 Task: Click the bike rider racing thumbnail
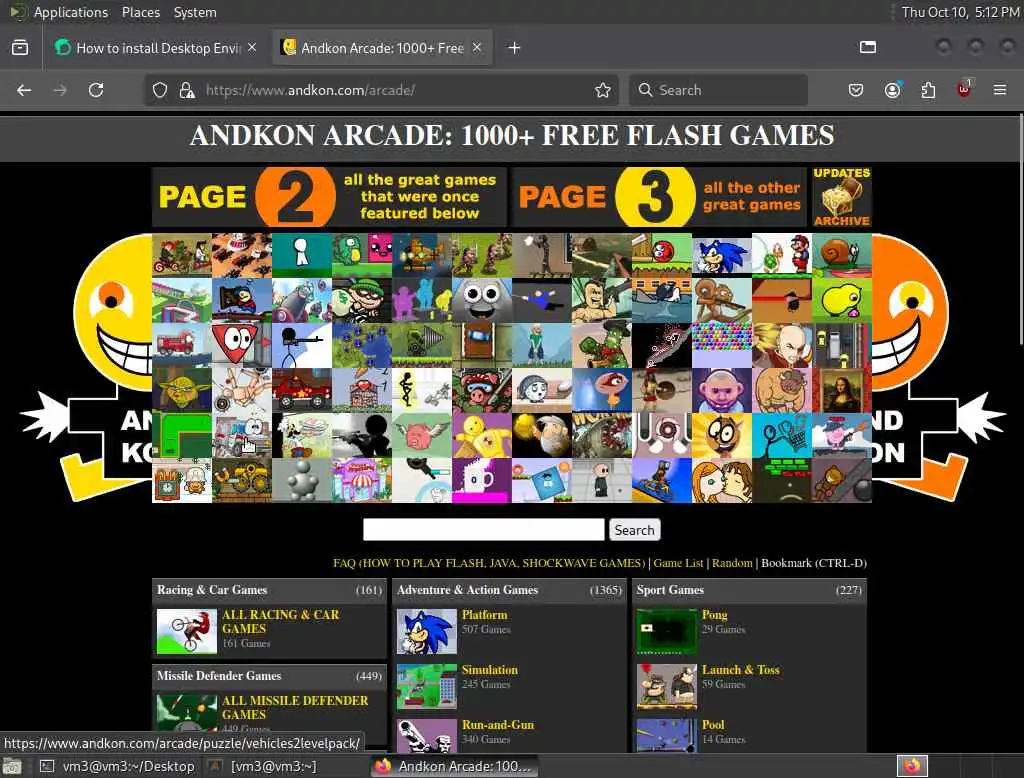point(187,632)
